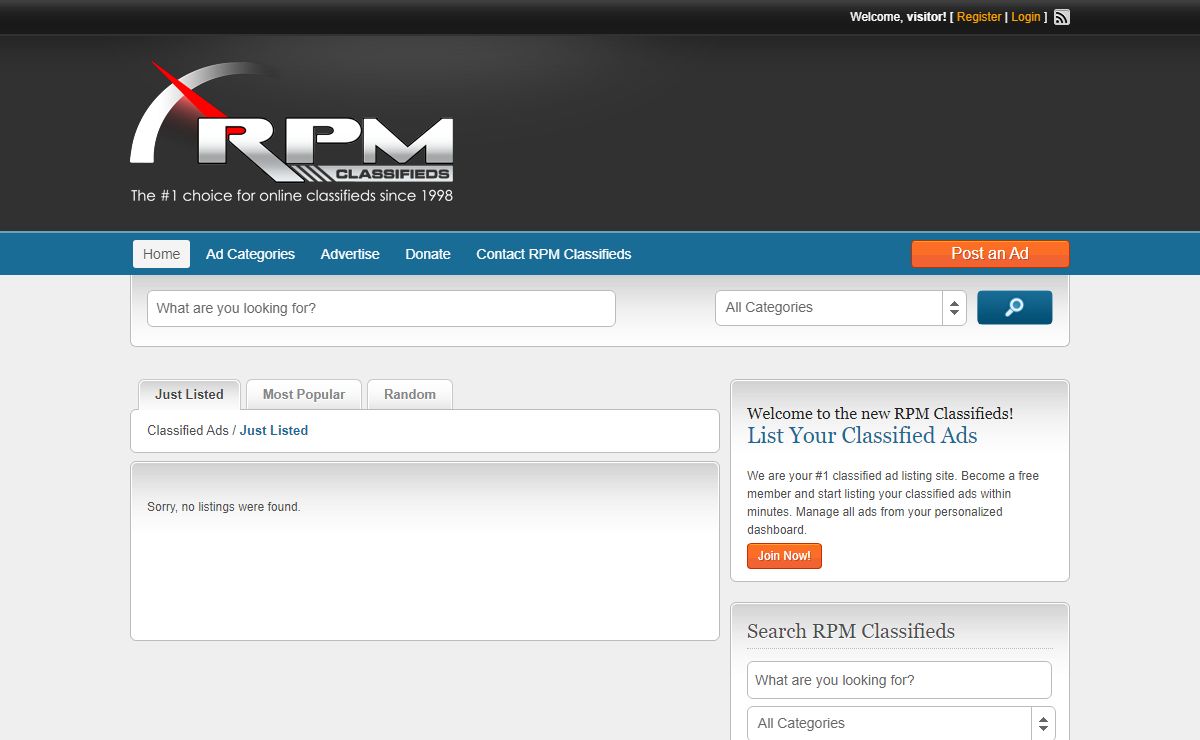
Task: Click the Login link
Action: [1026, 17]
